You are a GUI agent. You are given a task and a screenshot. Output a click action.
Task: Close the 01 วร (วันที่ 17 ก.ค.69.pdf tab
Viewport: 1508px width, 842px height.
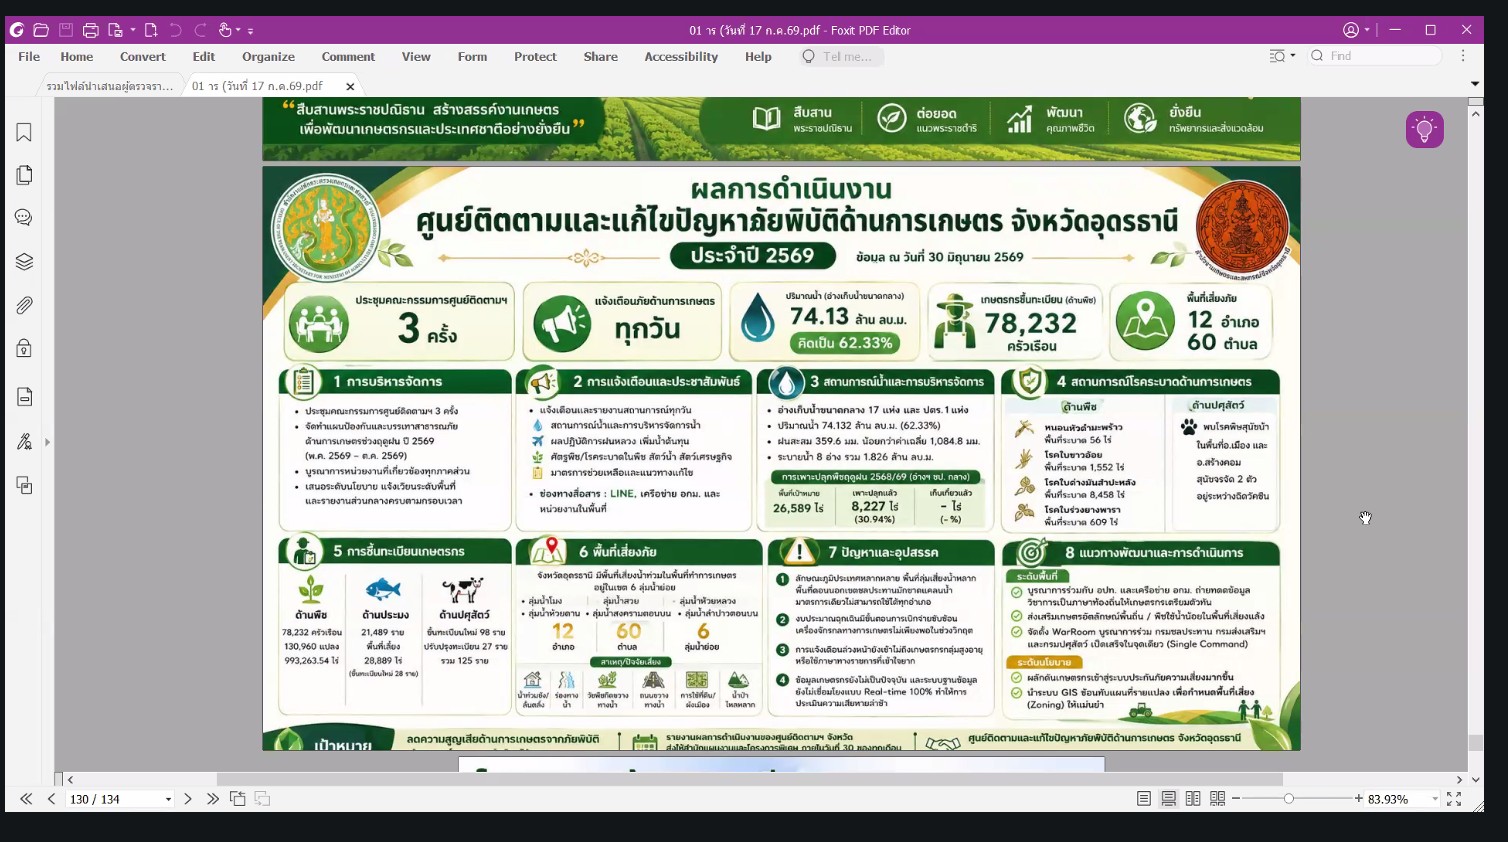[x=350, y=86]
